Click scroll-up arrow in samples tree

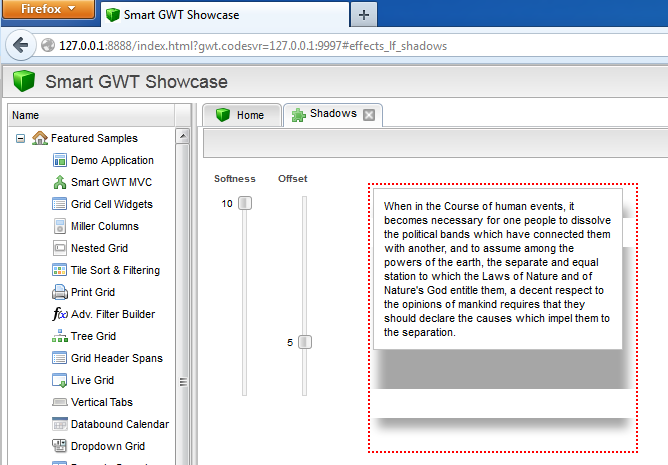pos(182,137)
